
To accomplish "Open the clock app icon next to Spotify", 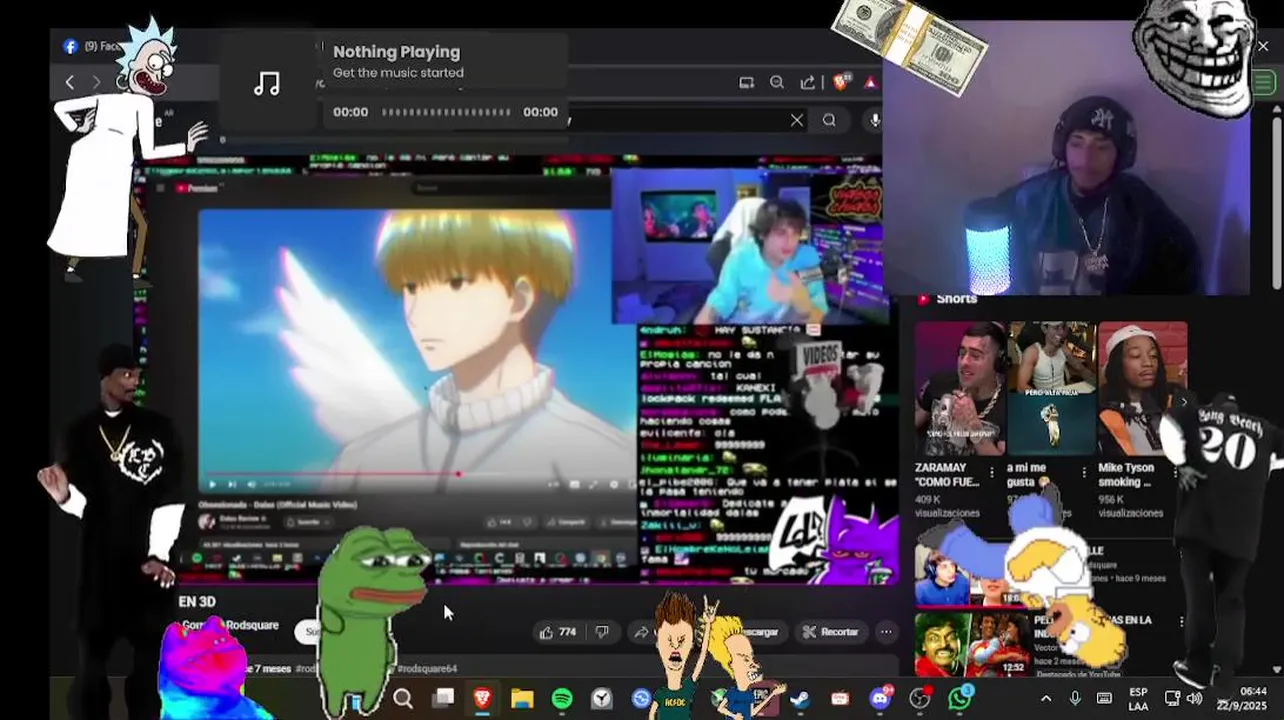I will pyautogui.click(x=602, y=699).
